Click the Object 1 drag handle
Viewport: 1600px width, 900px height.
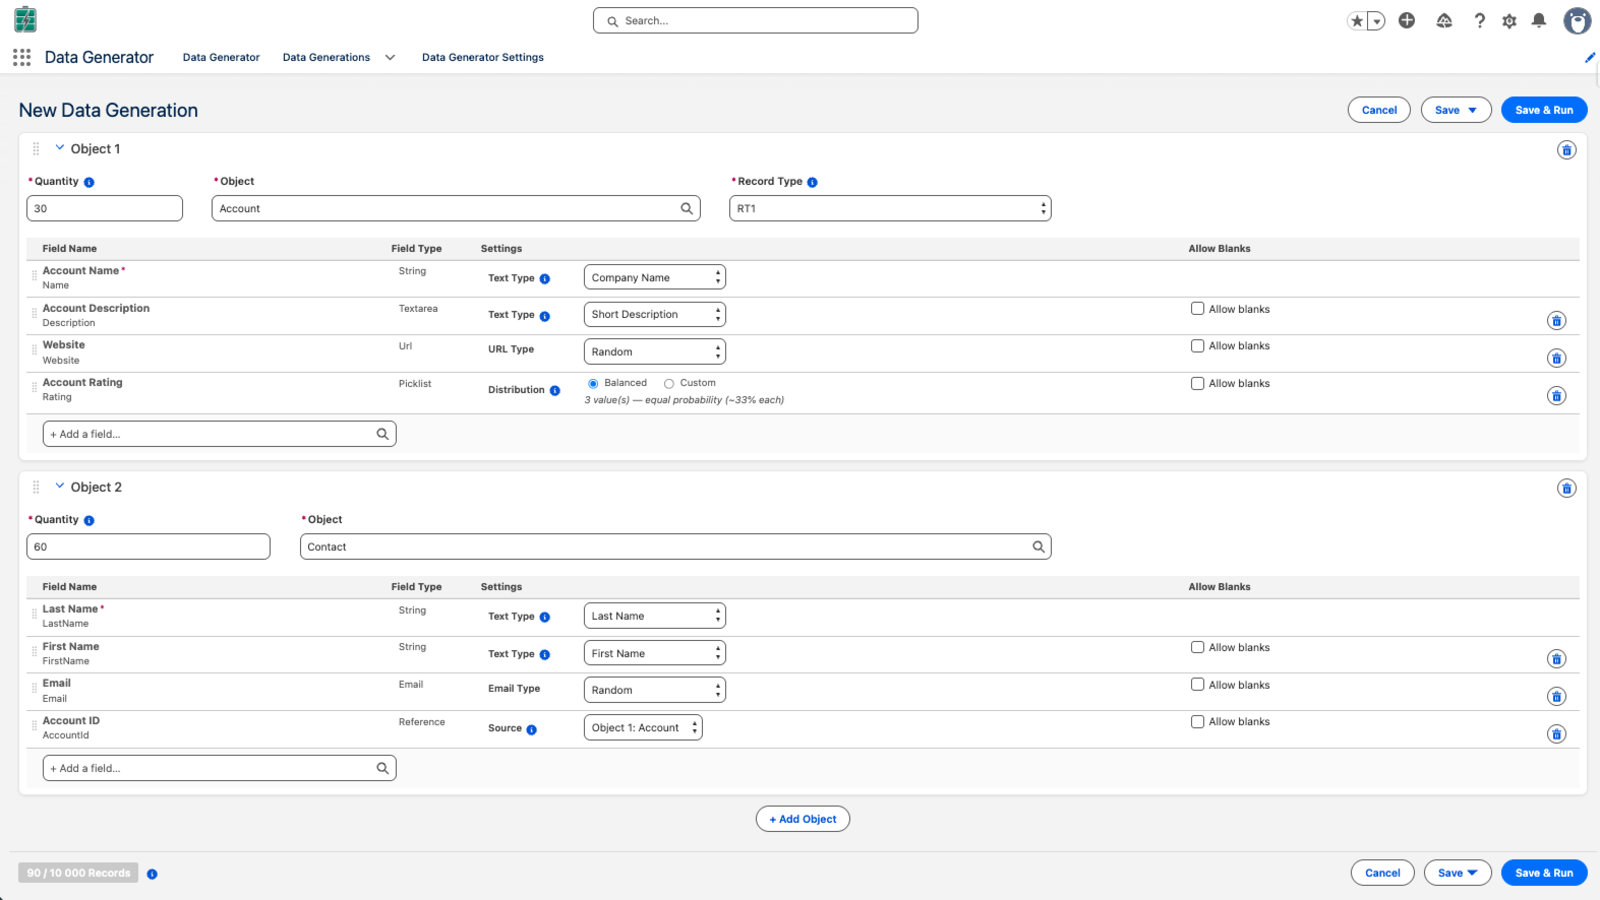tap(36, 149)
